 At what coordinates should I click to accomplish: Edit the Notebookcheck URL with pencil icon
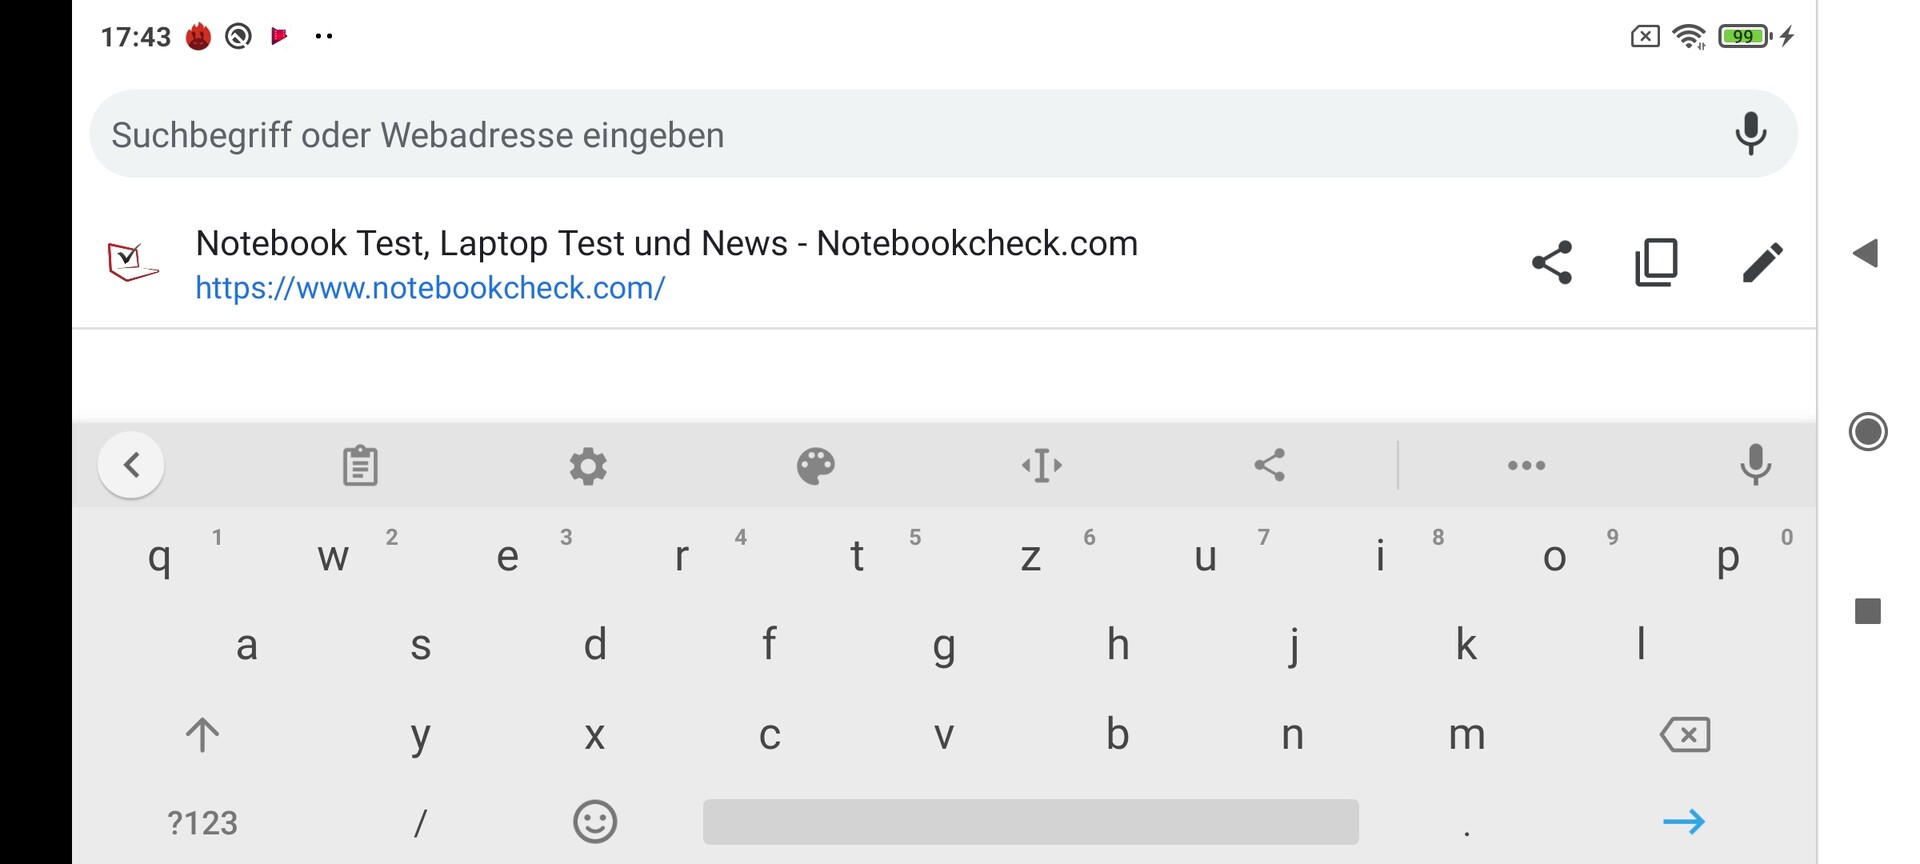[x=1762, y=263]
